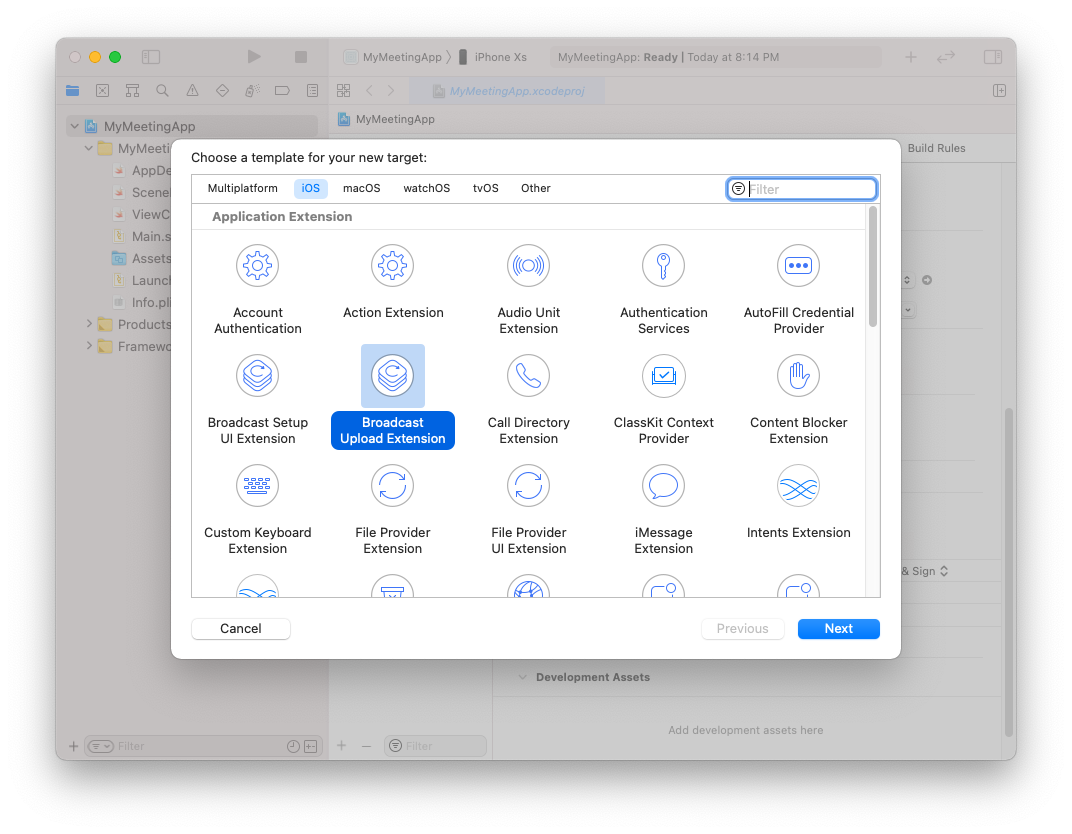Image resolution: width=1072 pixels, height=834 pixels.
Task: Toggle the inspectors panel button
Action: click(993, 57)
